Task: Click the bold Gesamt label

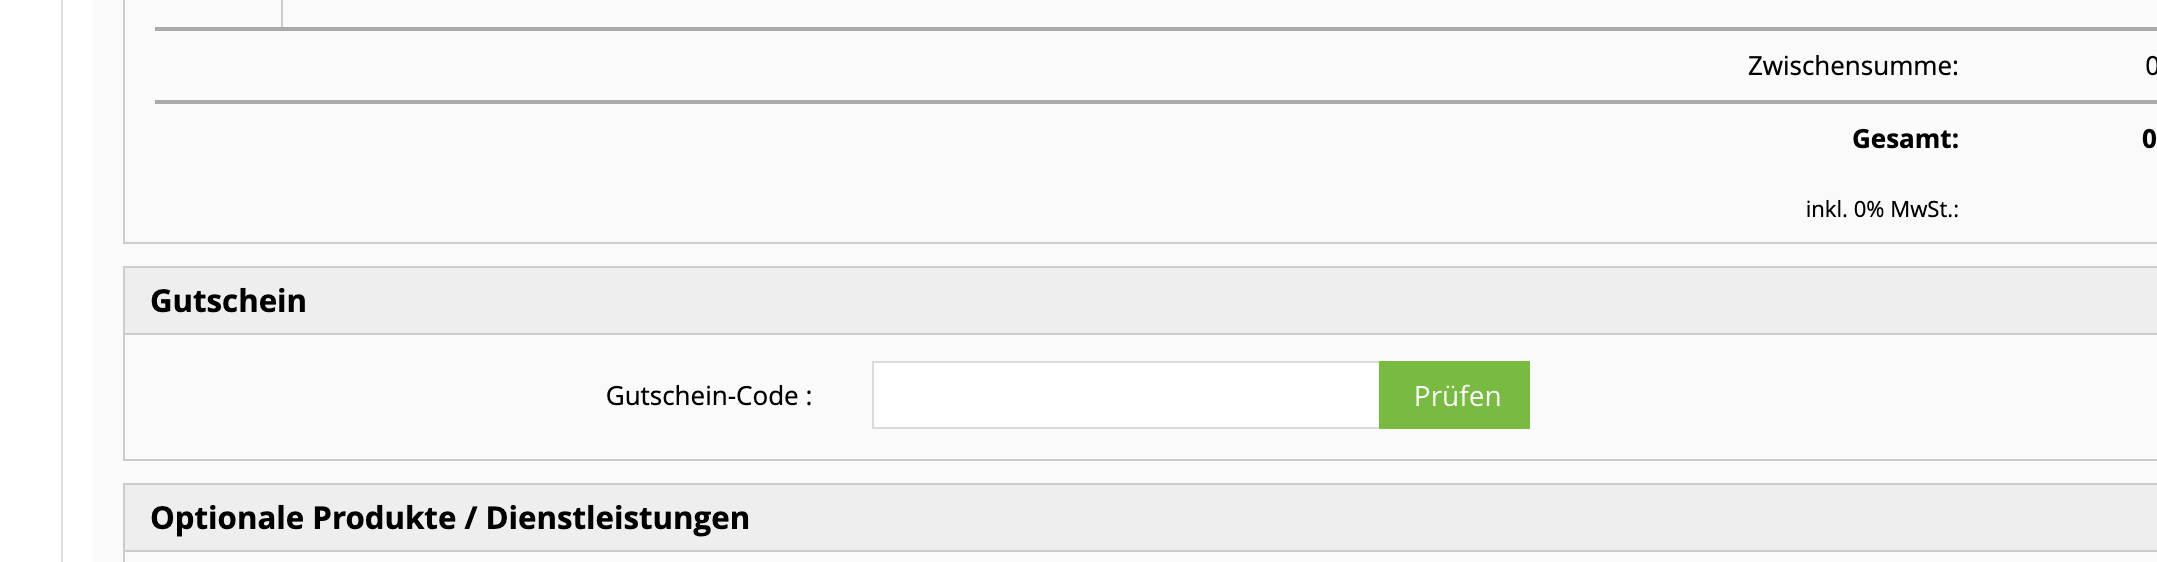Action: point(1905,139)
